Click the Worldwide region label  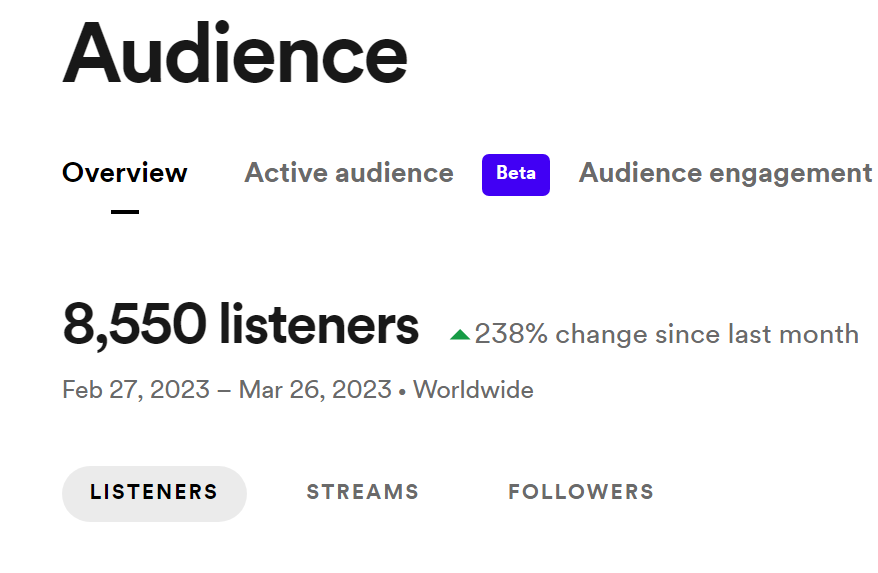[473, 389]
